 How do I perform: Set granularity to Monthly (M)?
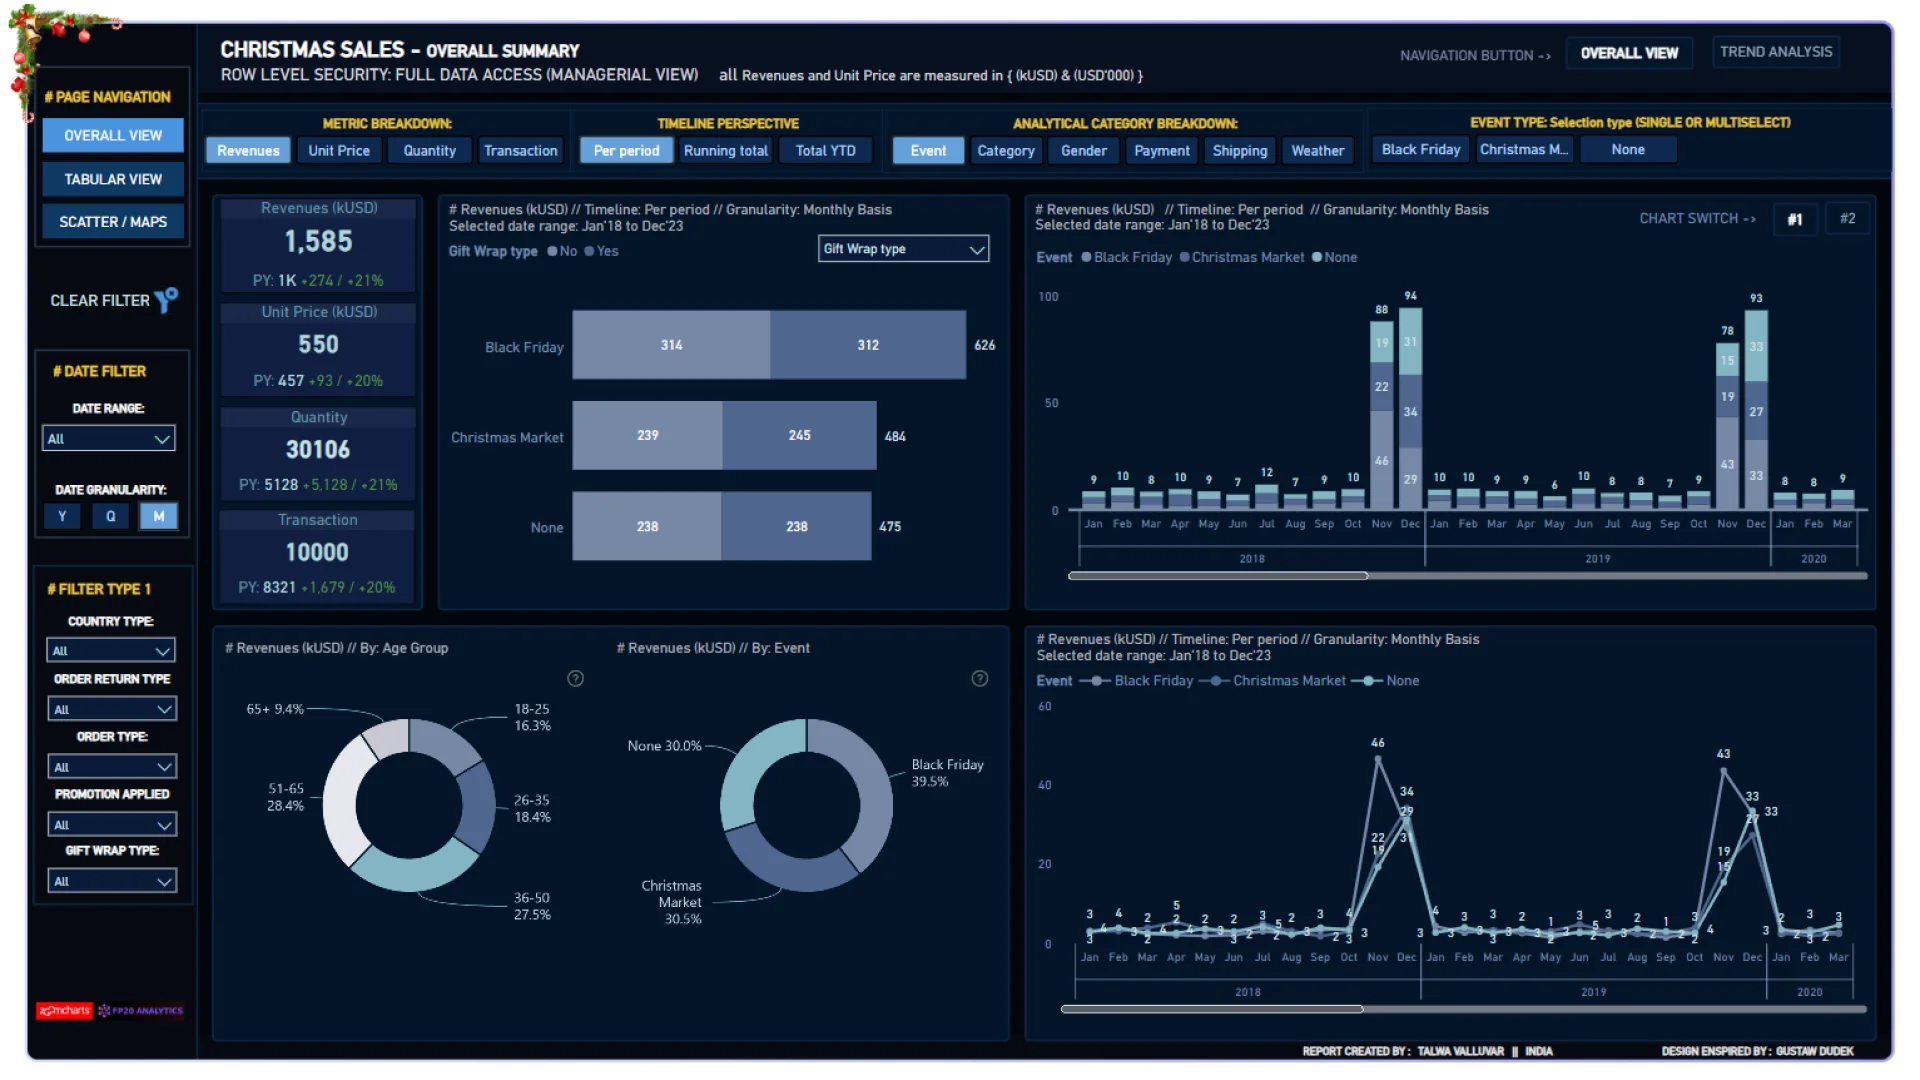click(159, 517)
